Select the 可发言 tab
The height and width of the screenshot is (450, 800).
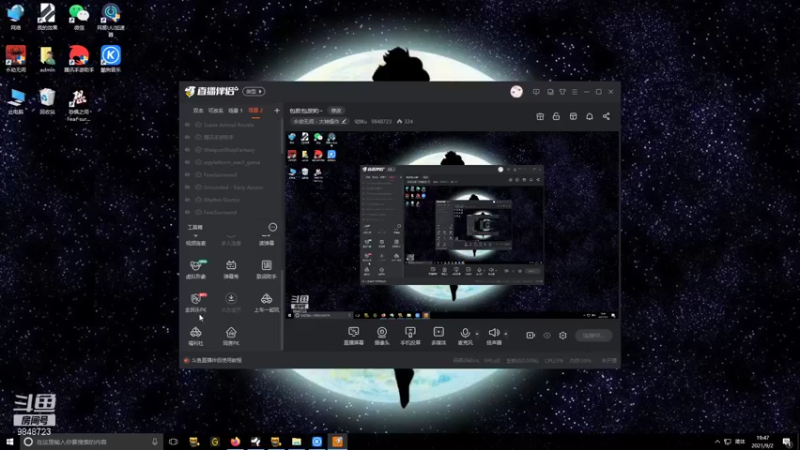[x=215, y=110]
